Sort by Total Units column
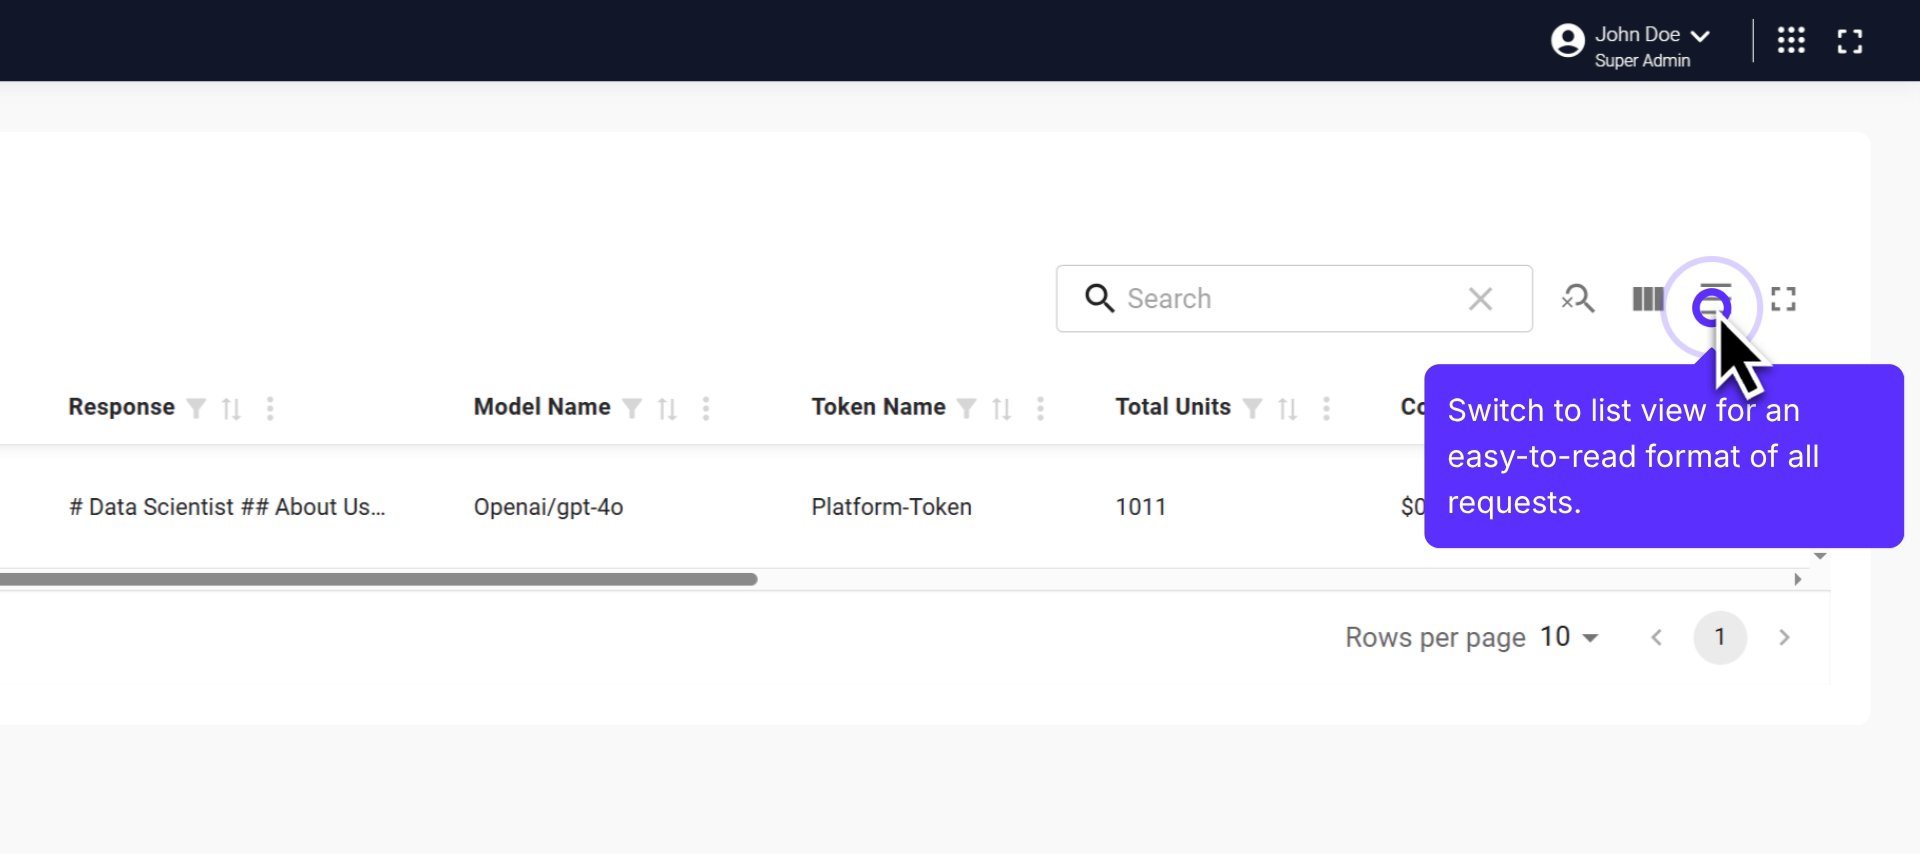This screenshot has width=1920, height=854. [1287, 408]
